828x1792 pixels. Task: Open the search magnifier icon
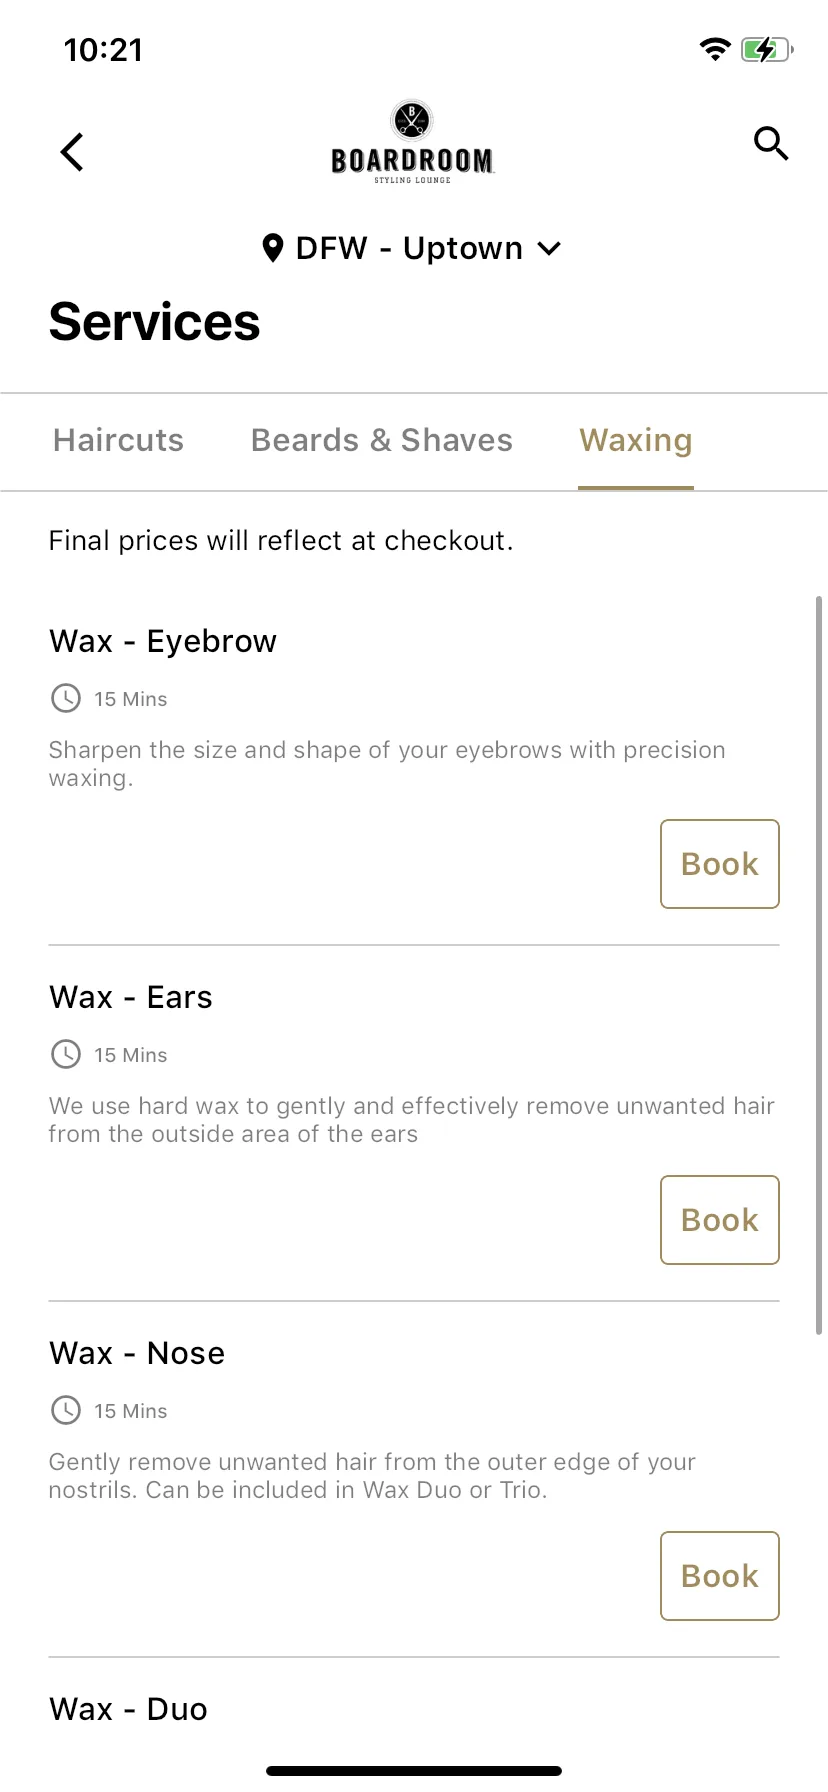[771, 144]
